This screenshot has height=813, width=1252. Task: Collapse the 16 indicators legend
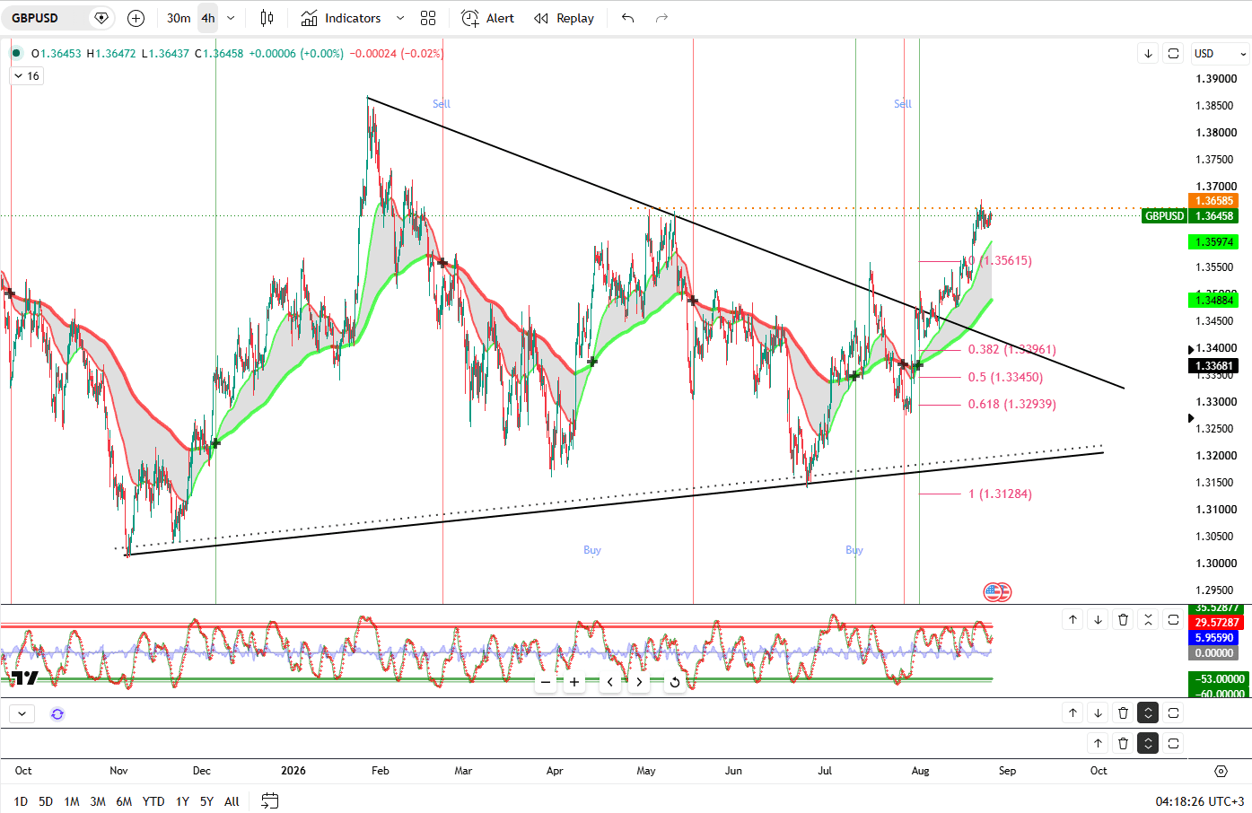[27, 76]
